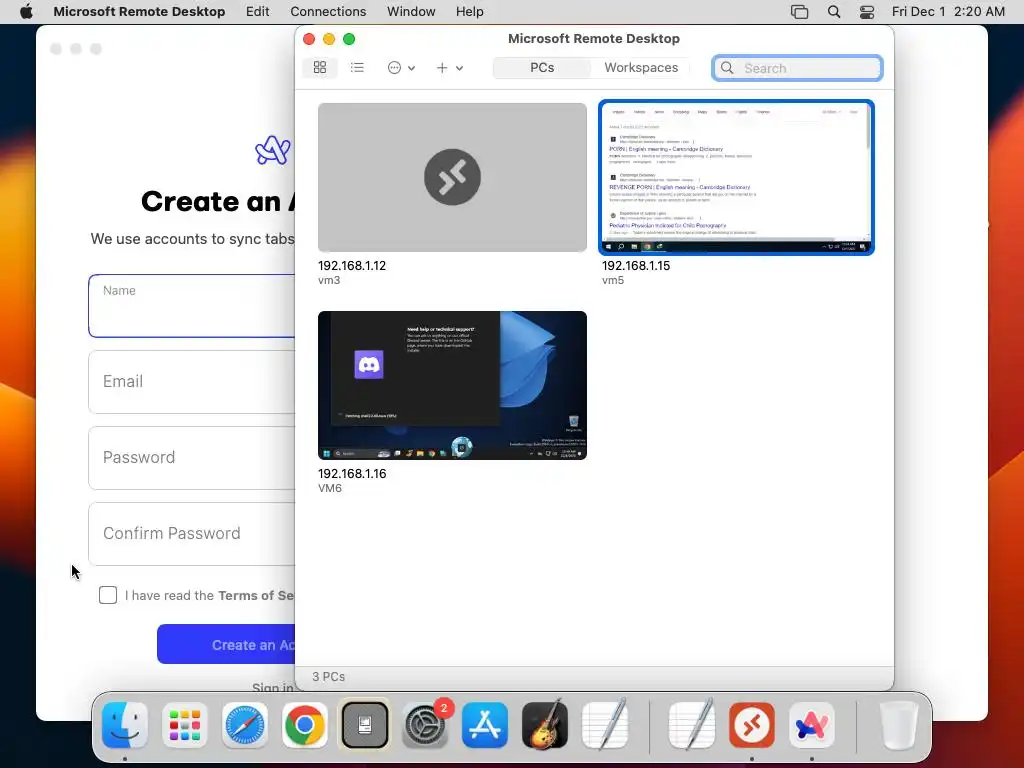Click the vm3 name label

pos(329,280)
